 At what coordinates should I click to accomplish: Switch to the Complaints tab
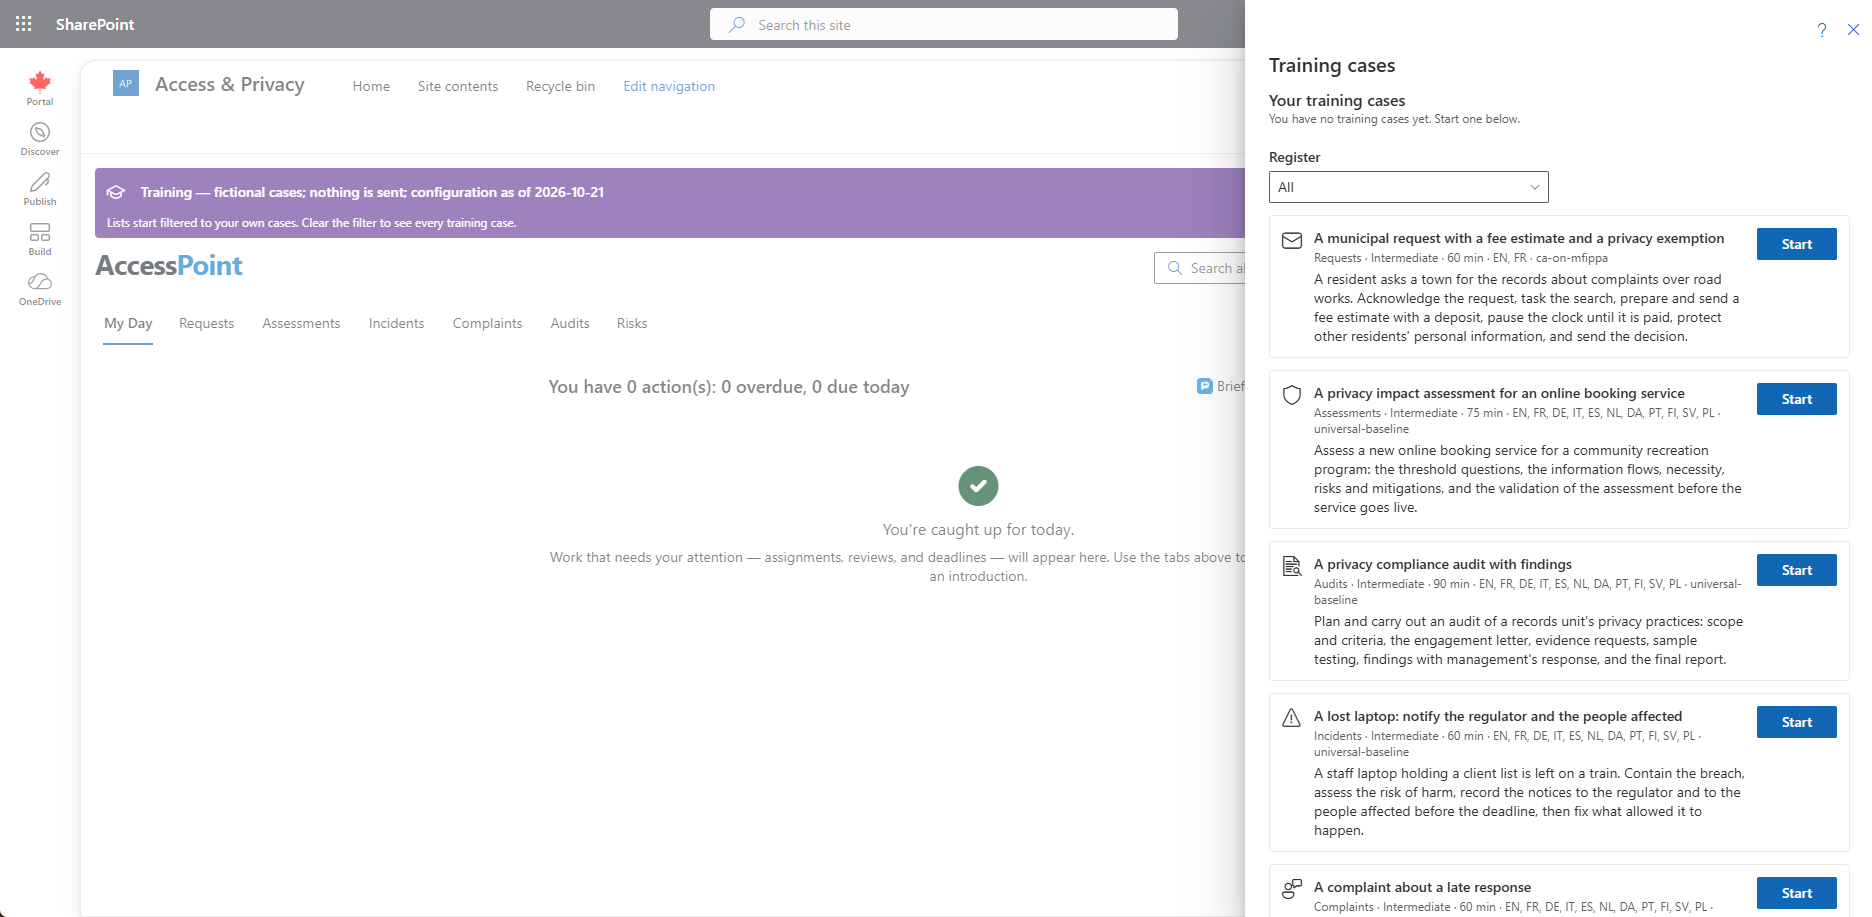click(487, 323)
